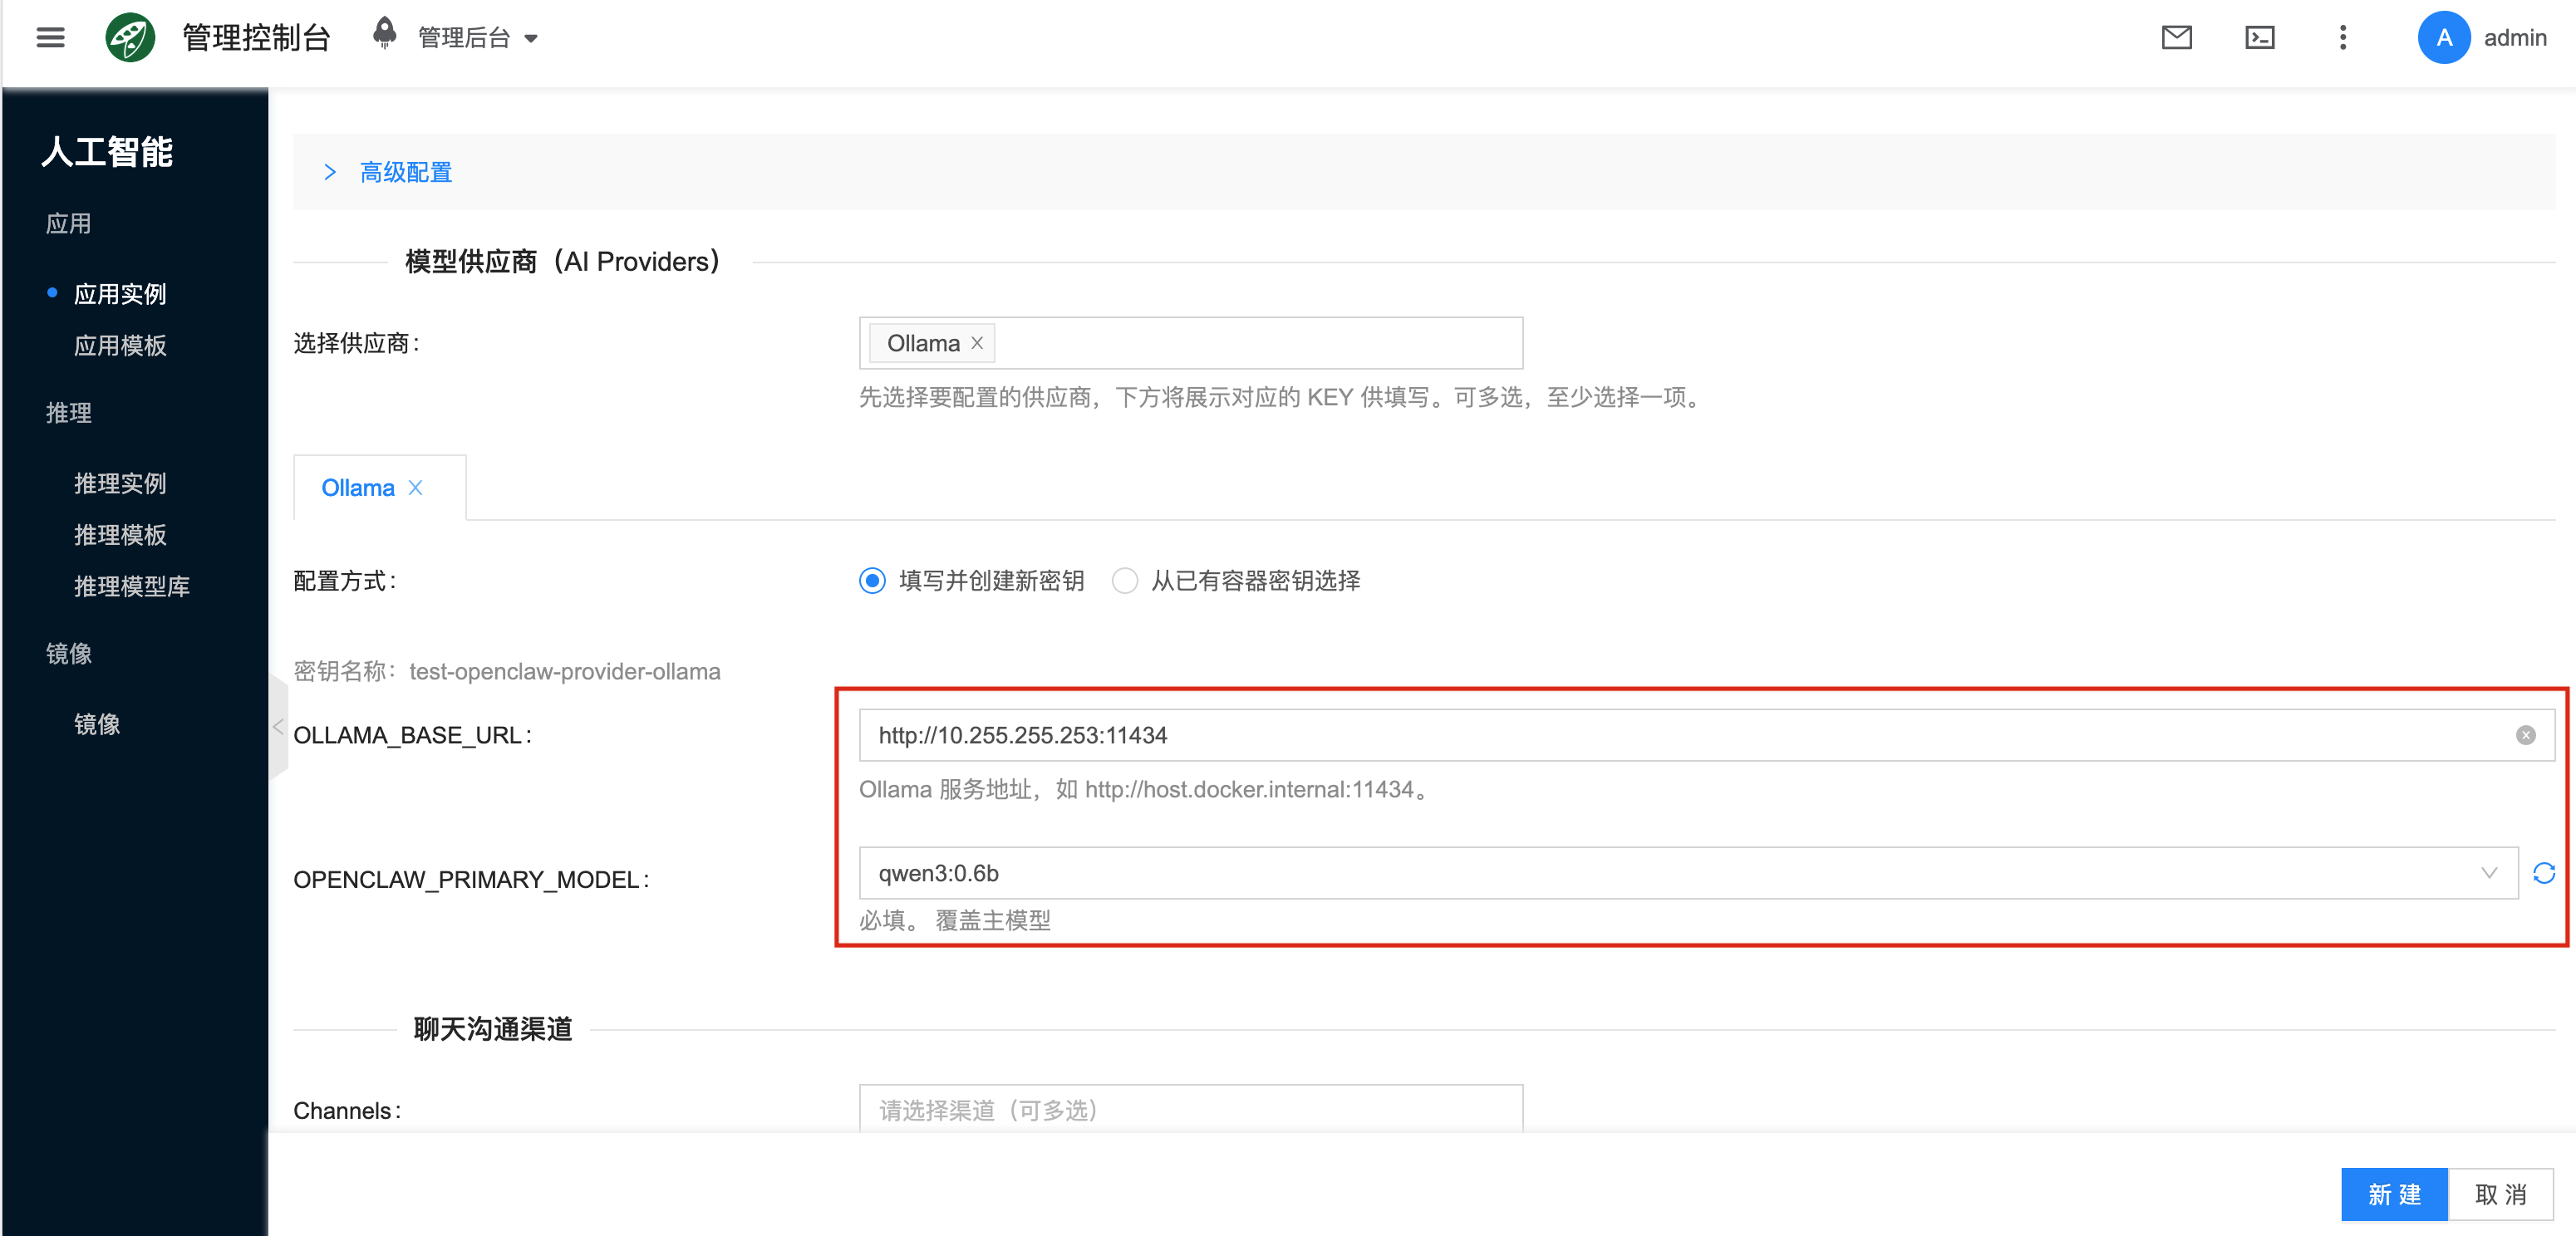Open the mail notifications icon
2576x1236 pixels.
pos(2176,38)
